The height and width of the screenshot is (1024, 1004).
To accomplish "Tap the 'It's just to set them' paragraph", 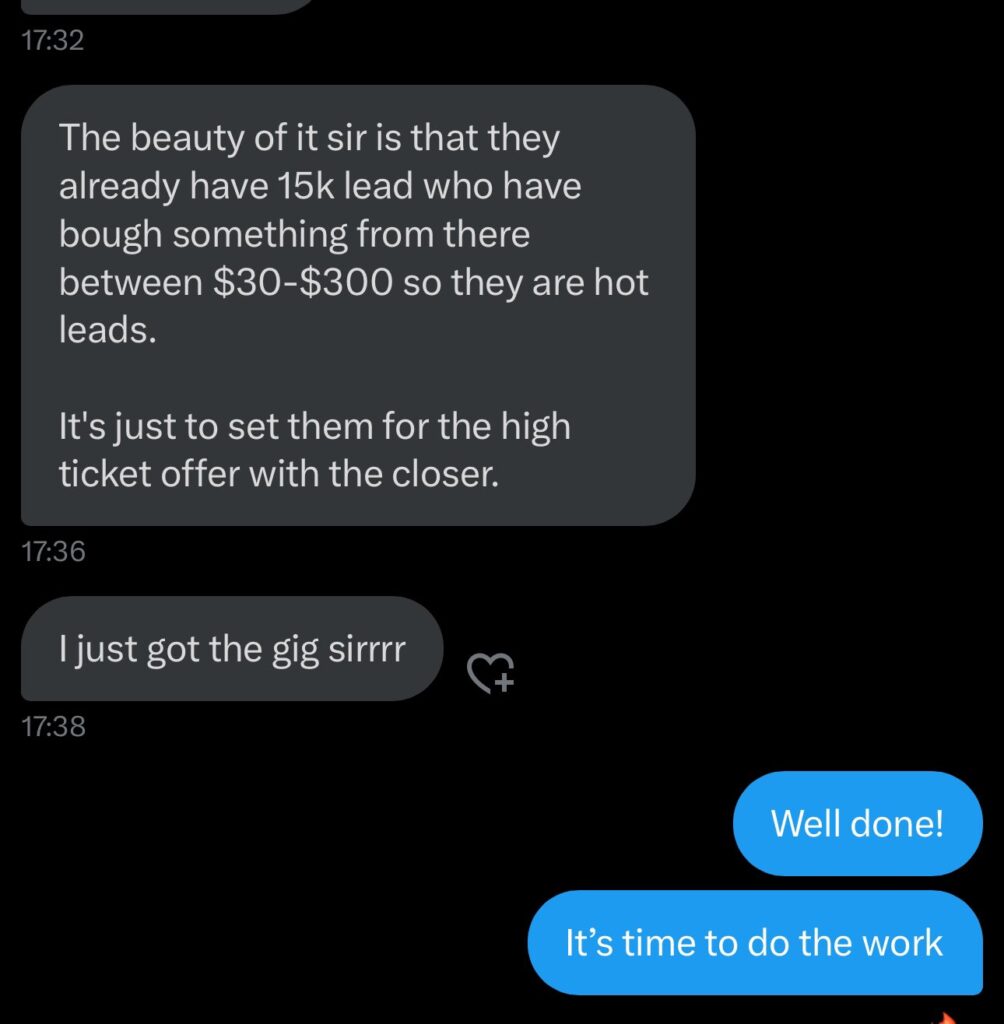I will [x=315, y=449].
